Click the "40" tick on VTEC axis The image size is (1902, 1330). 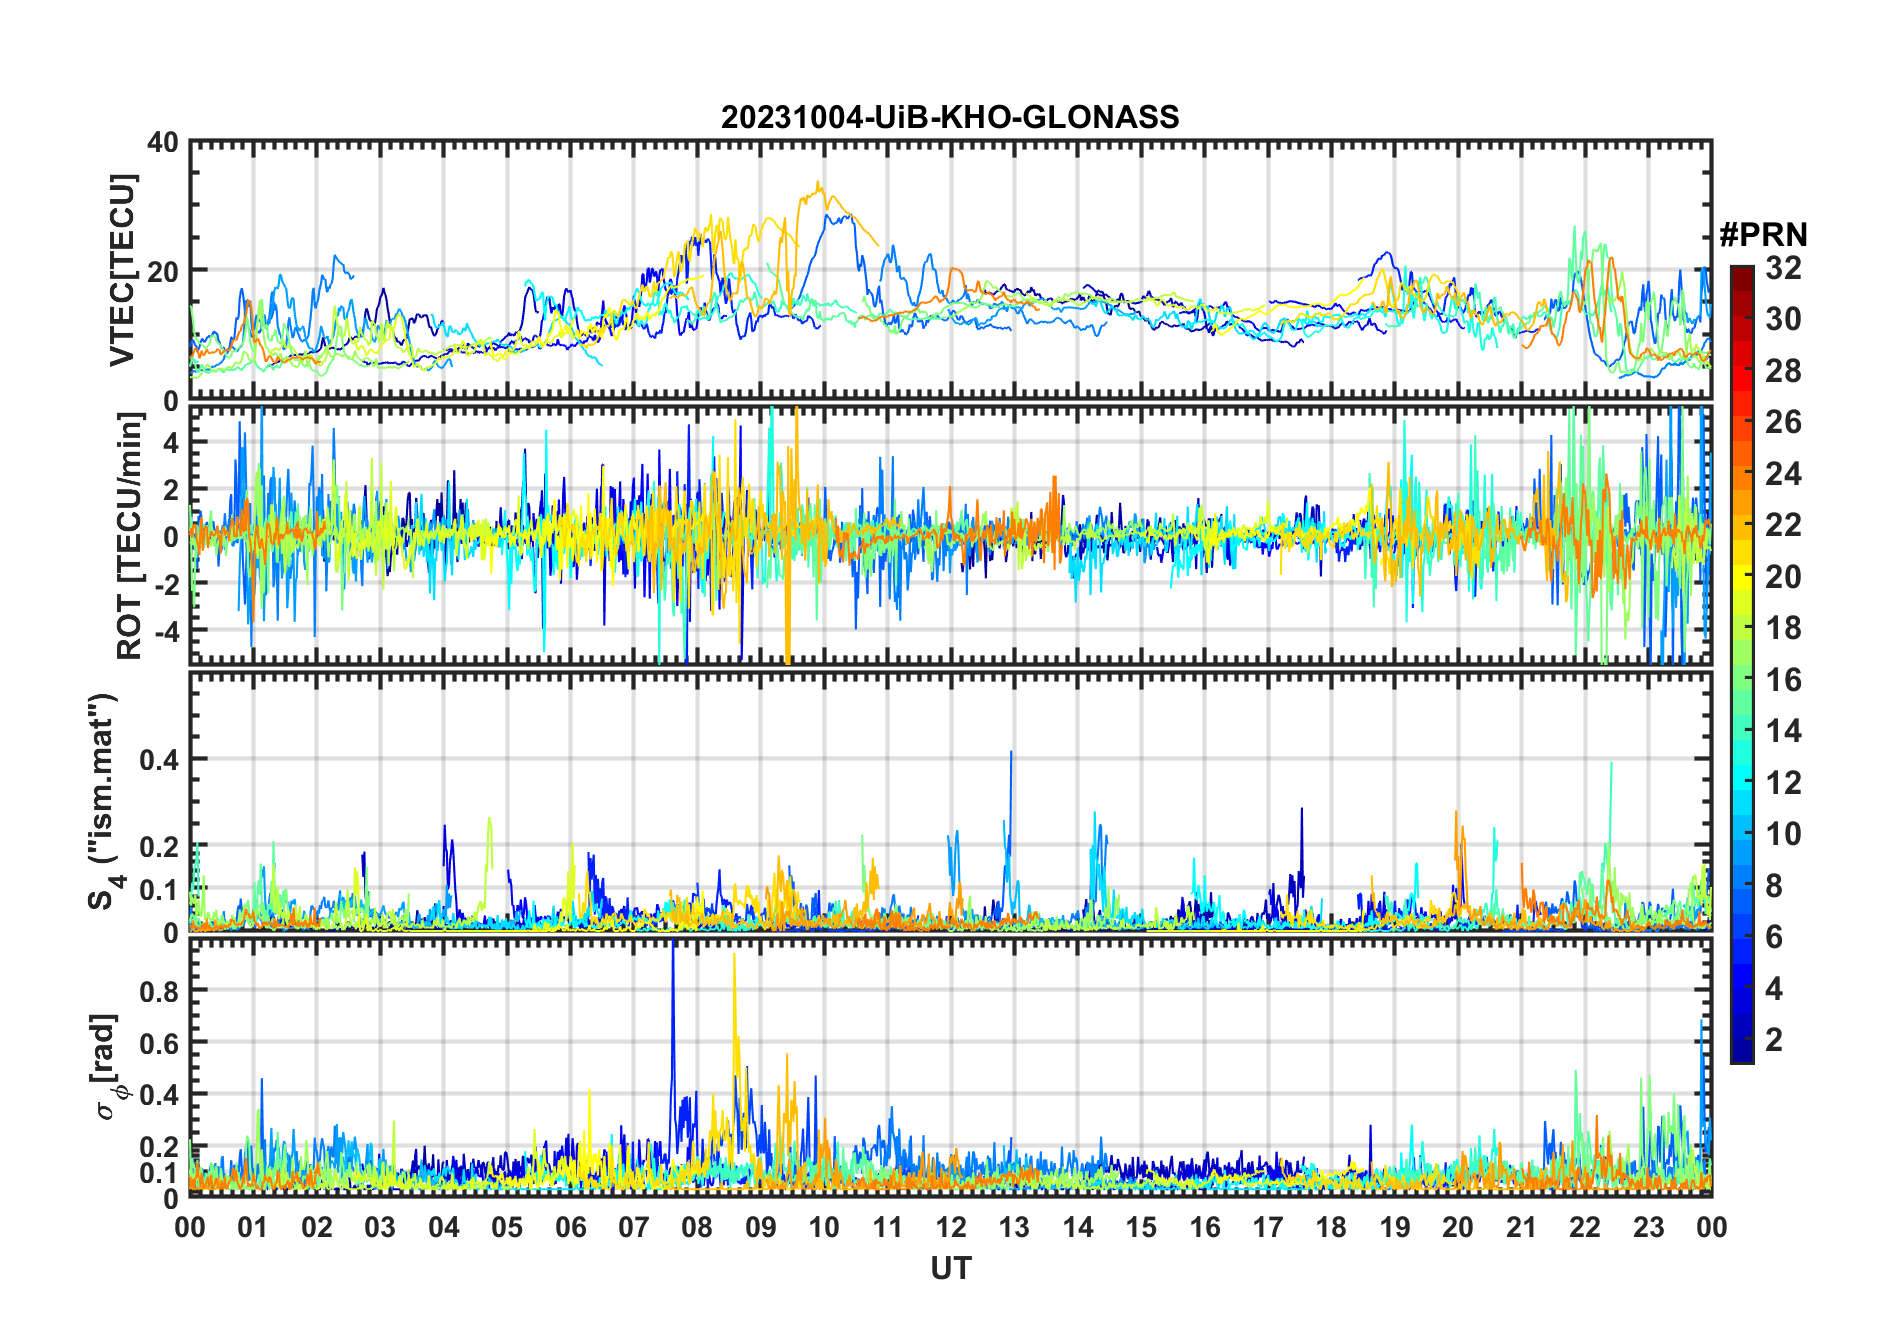tap(163, 143)
